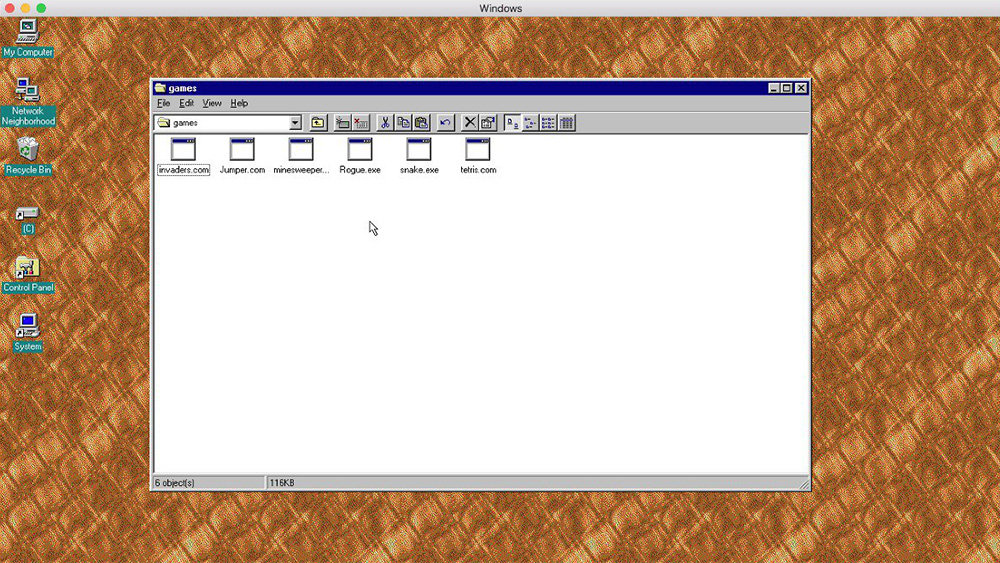
Task: Click the games window title bar folder icon
Action: [x=160, y=88]
